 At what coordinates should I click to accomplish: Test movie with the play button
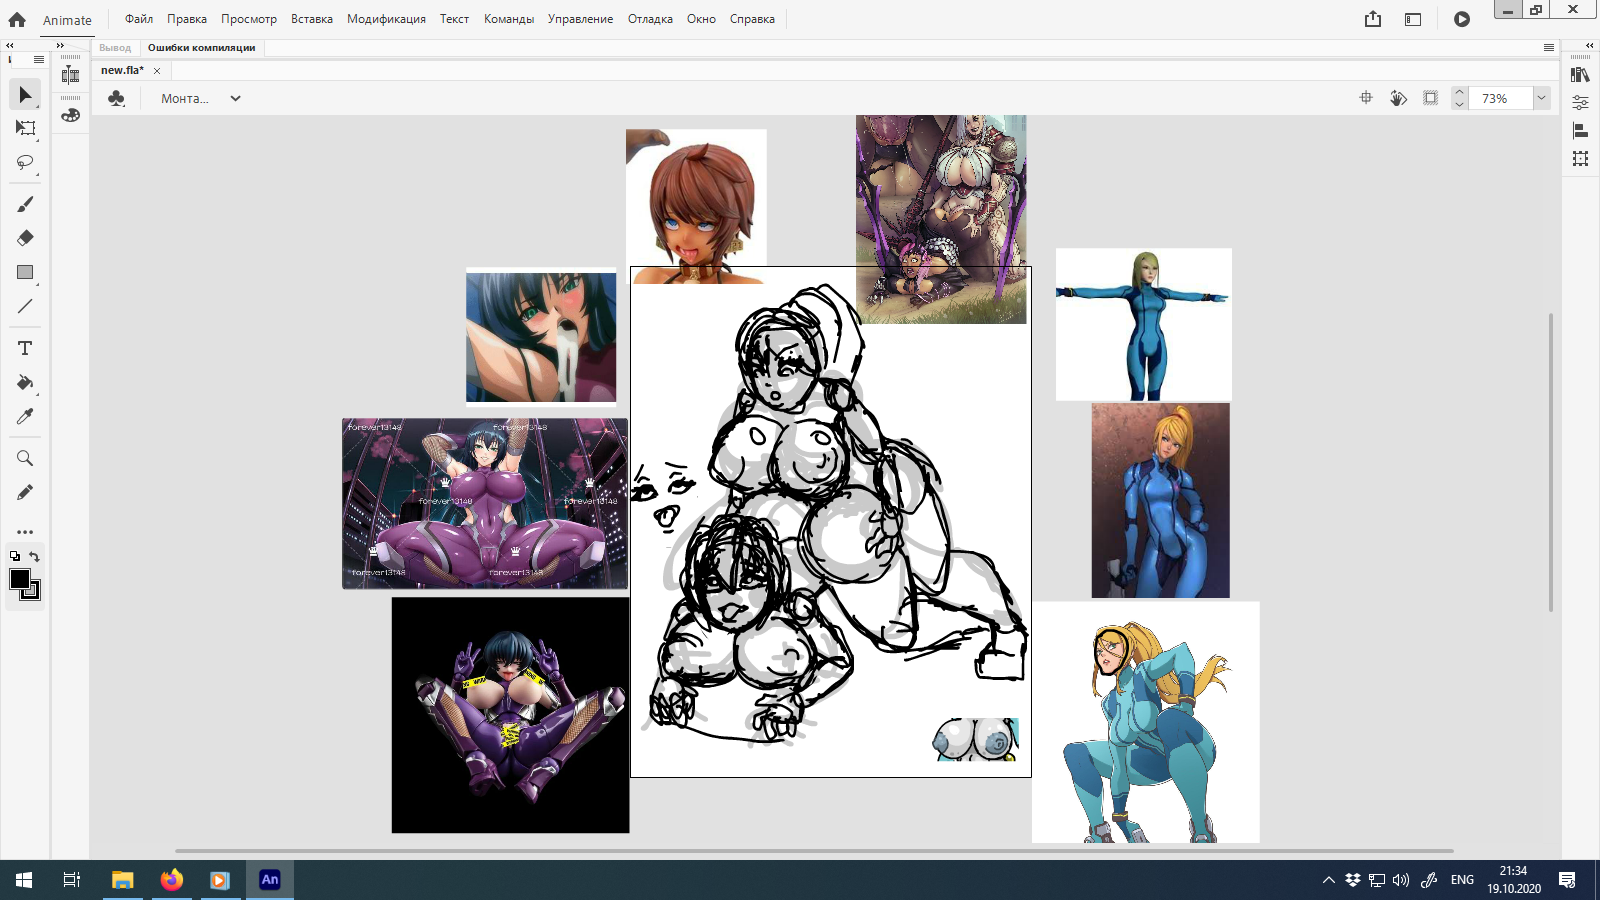(1462, 19)
